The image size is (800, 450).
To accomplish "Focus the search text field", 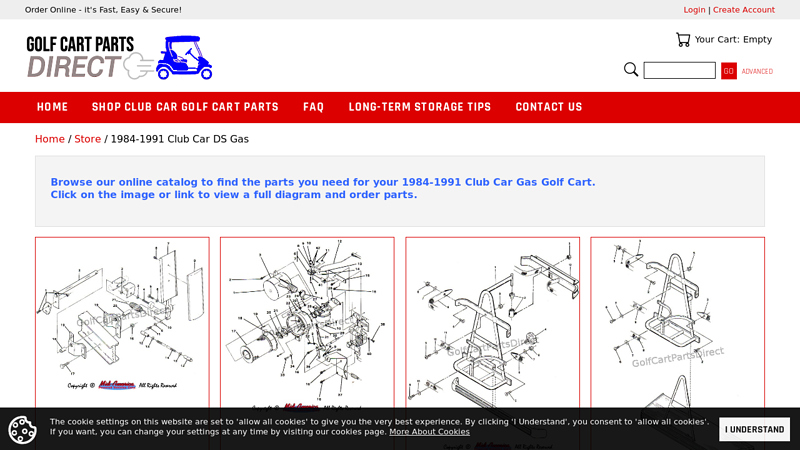I will 679,71.
